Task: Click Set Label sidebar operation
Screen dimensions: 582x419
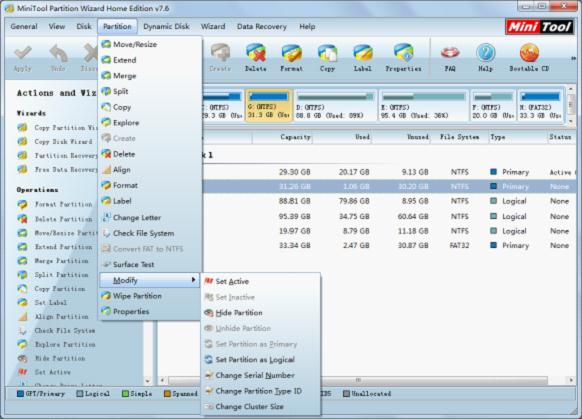Action: pyautogui.click(x=43, y=303)
